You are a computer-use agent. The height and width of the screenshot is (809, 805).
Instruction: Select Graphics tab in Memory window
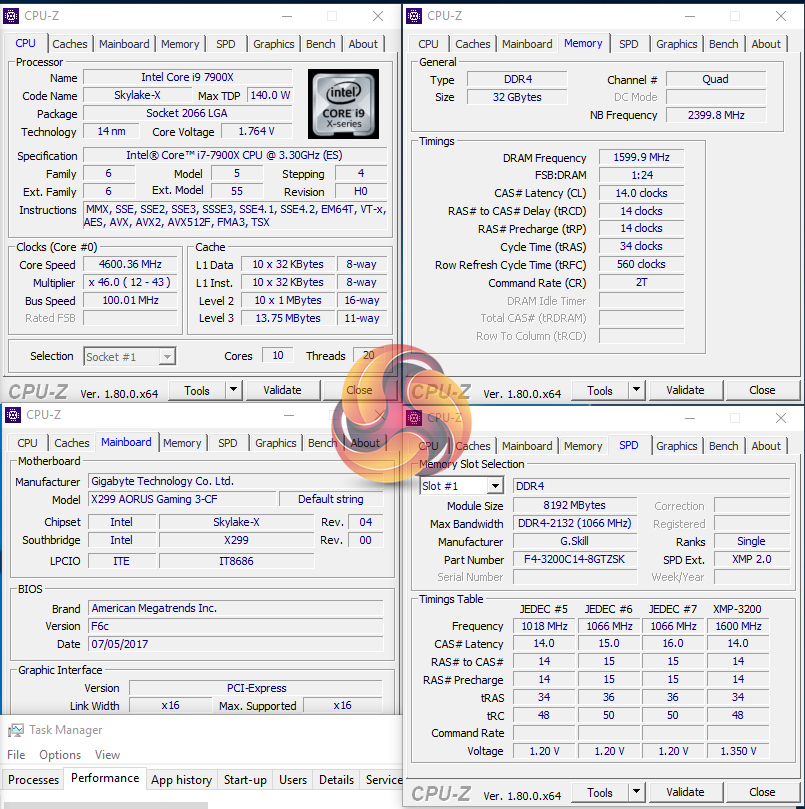677,44
